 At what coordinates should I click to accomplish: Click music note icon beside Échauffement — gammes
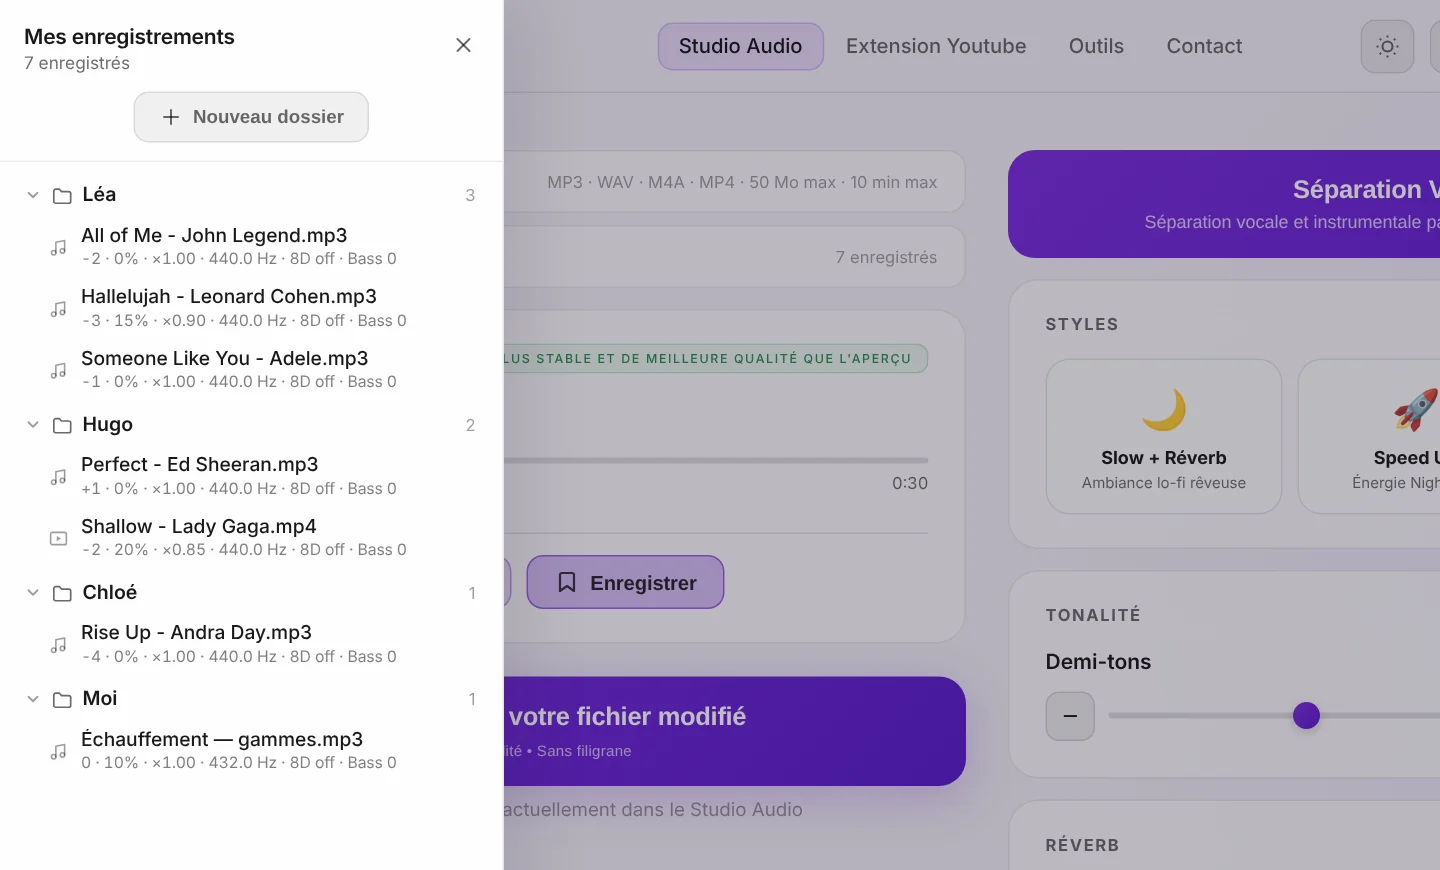tap(59, 752)
